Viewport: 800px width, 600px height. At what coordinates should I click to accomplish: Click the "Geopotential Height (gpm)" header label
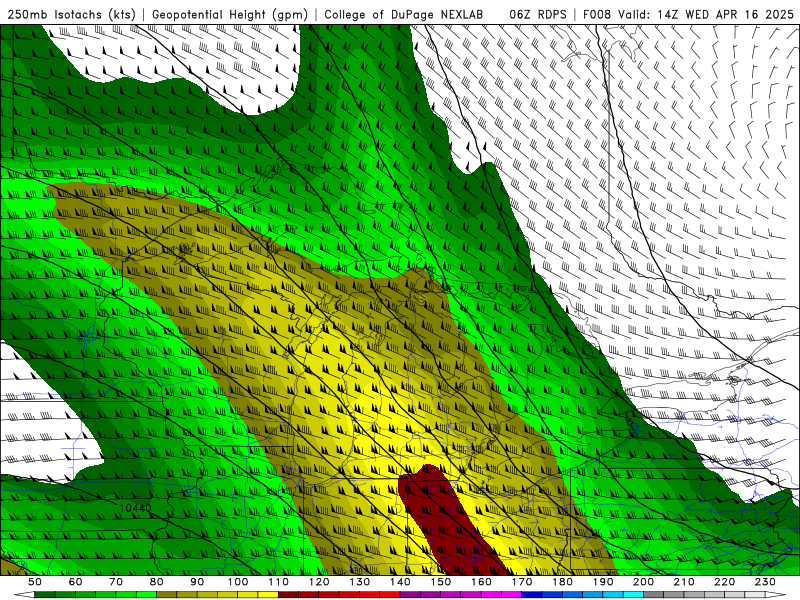coord(230,14)
